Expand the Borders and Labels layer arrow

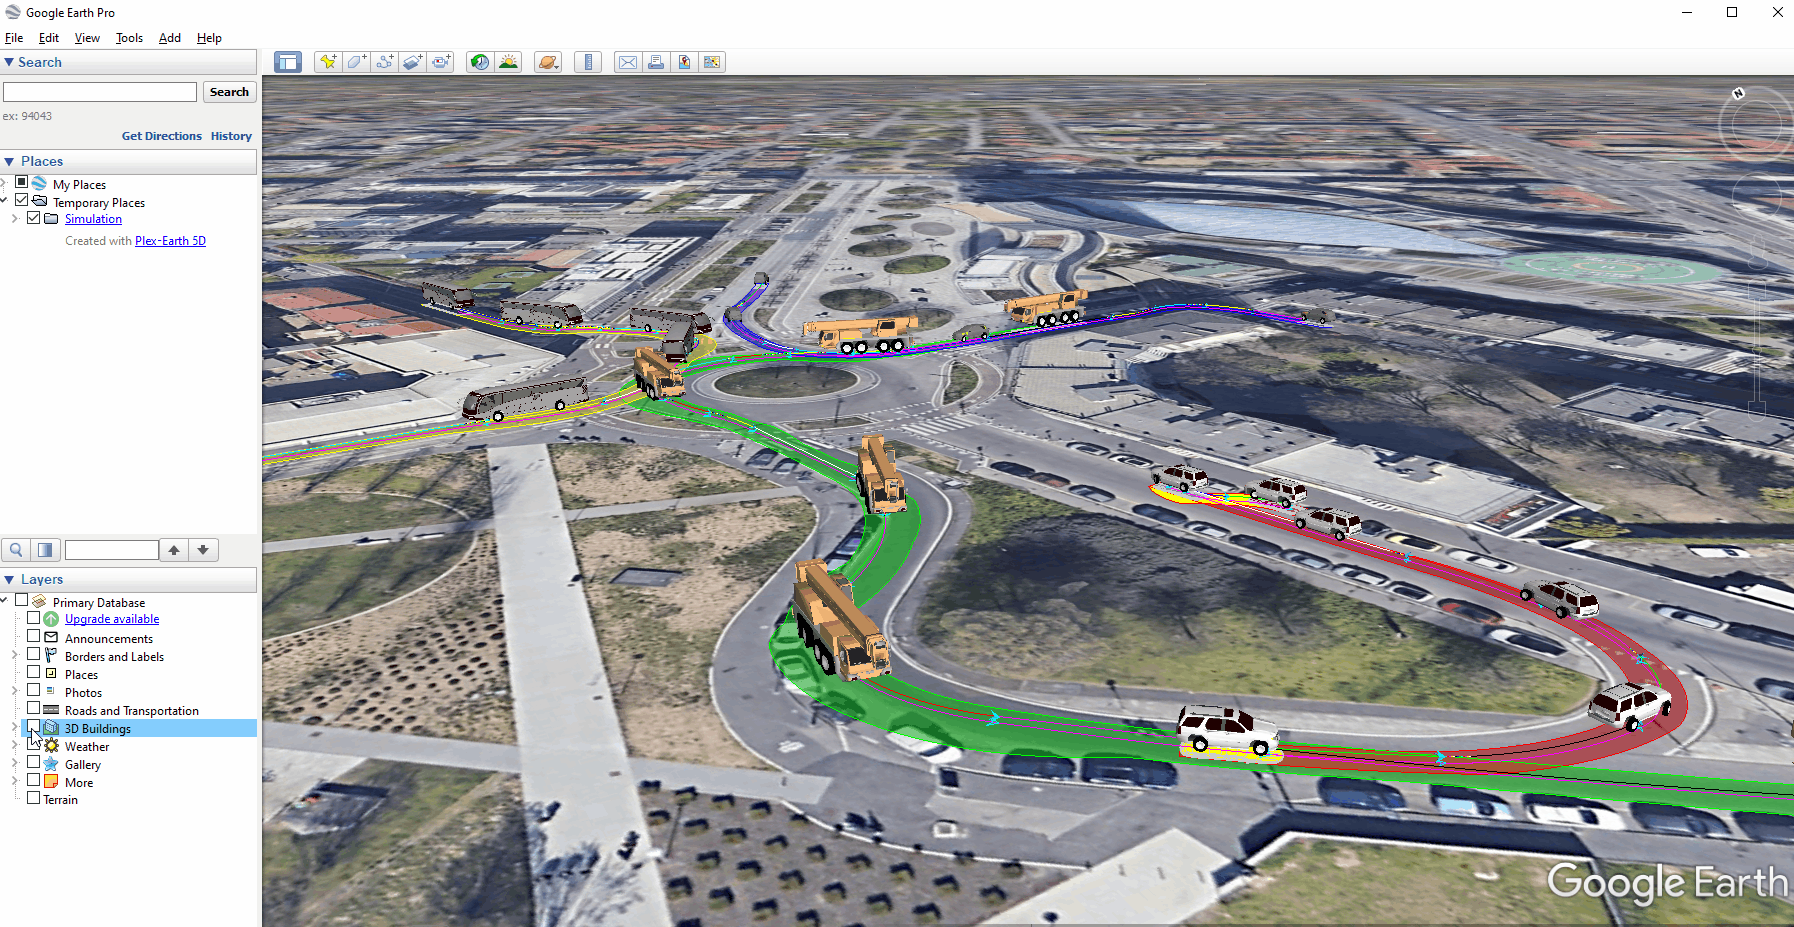[15, 656]
